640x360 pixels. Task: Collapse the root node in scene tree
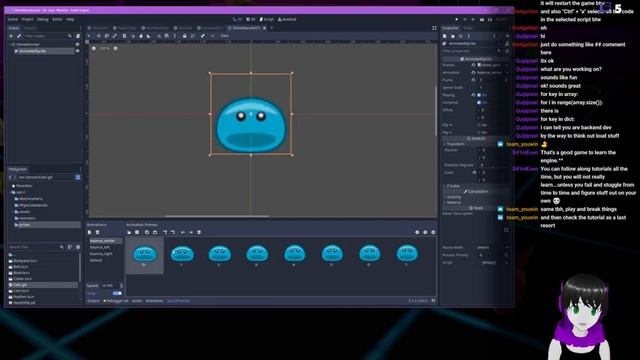click(x=11, y=44)
